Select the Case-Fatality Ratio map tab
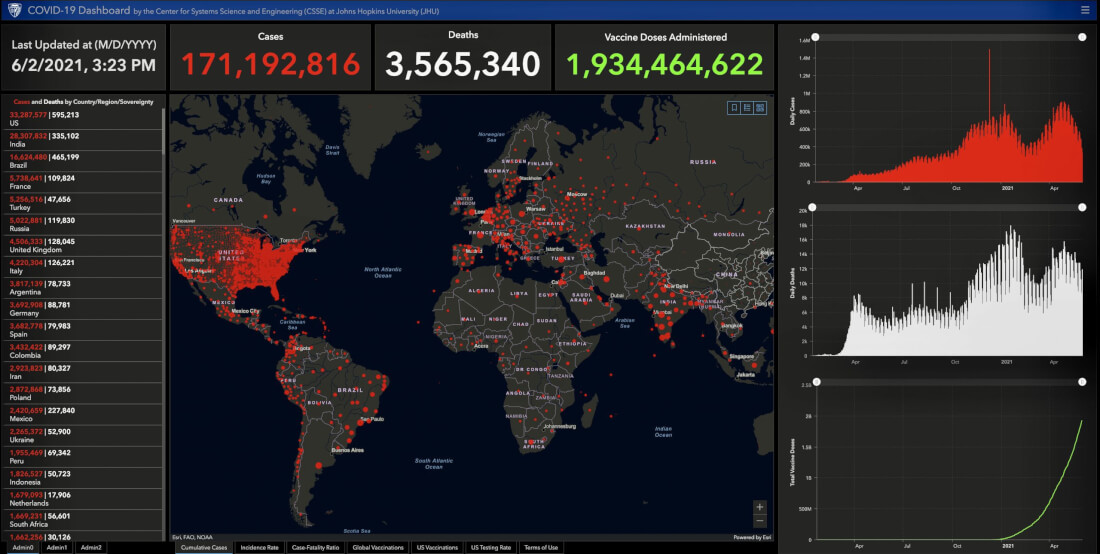Screen dimensions: 1100x554 click(315, 547)
